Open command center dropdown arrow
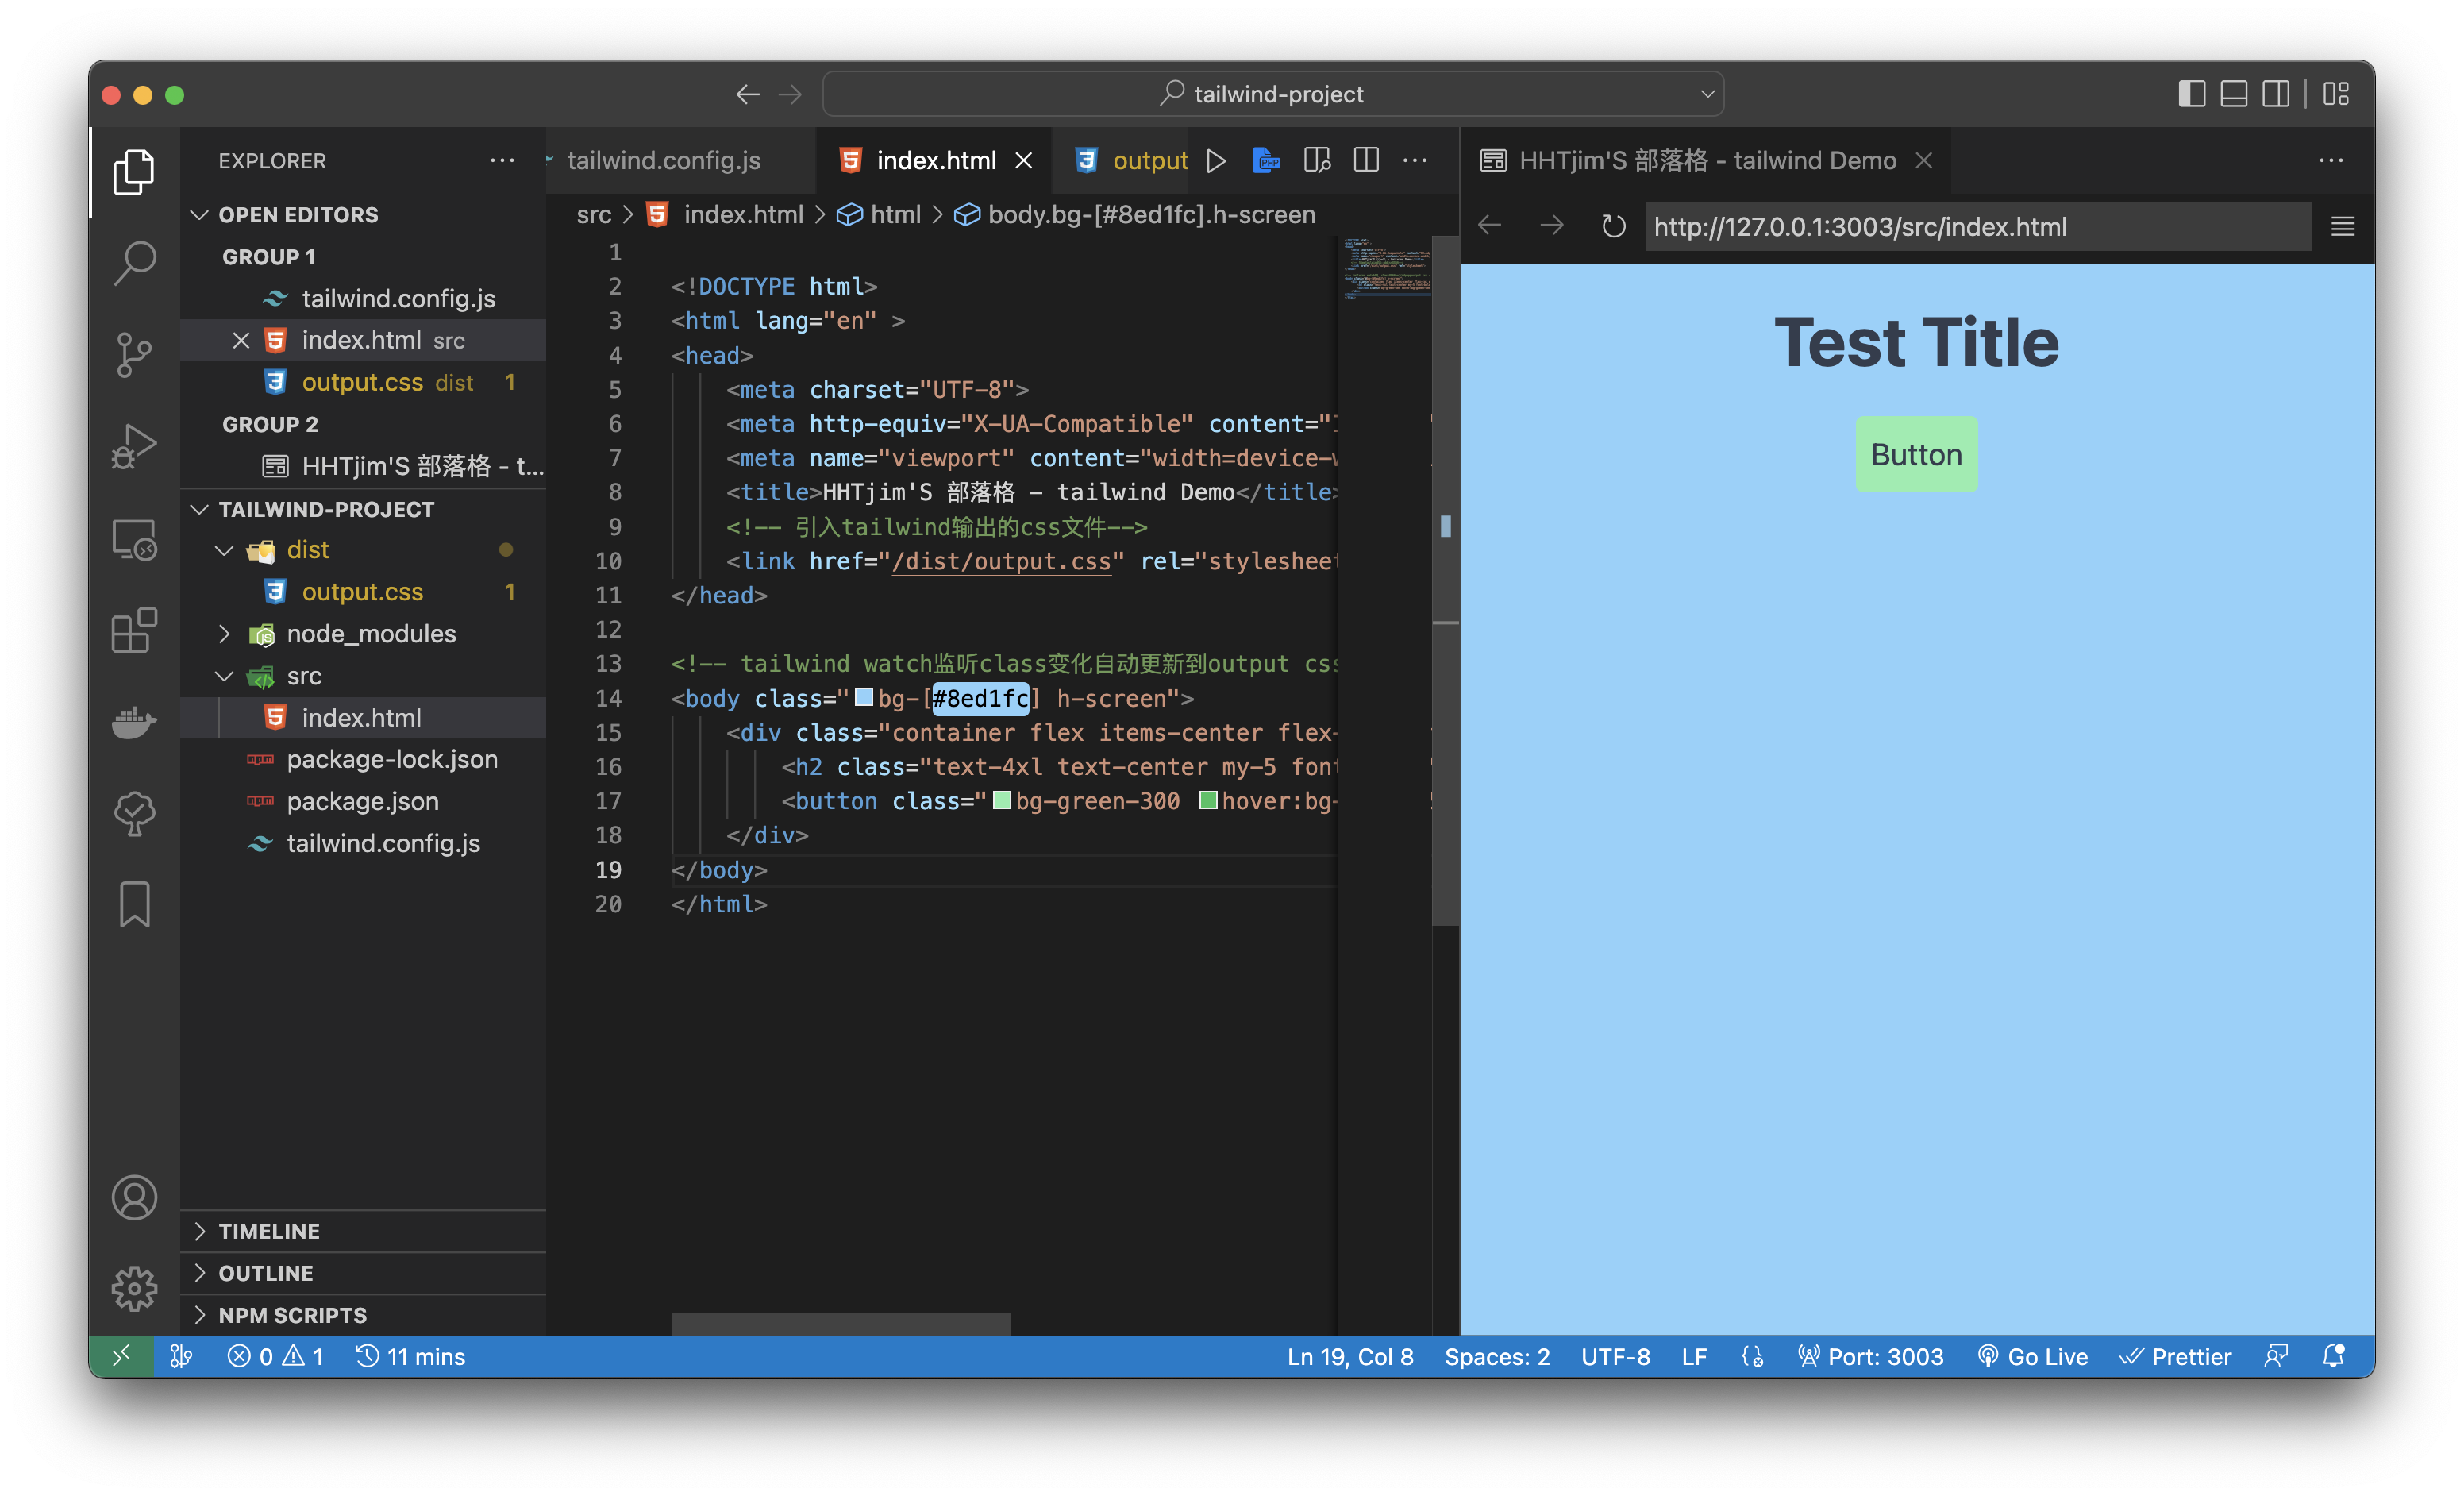 (x=1707, y=94)
